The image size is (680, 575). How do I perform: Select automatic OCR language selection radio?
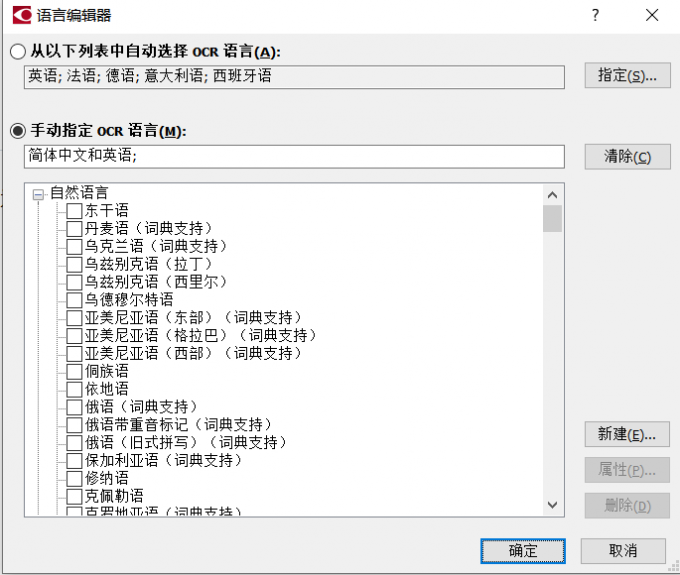18,52
